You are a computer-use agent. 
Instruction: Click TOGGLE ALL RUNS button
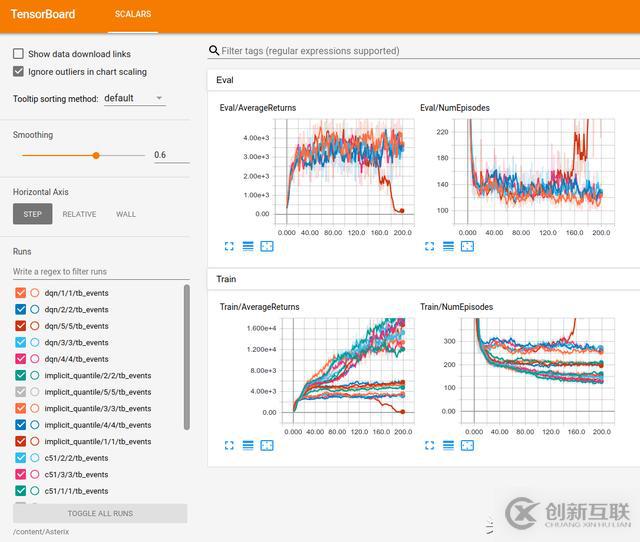click(100, 513)
